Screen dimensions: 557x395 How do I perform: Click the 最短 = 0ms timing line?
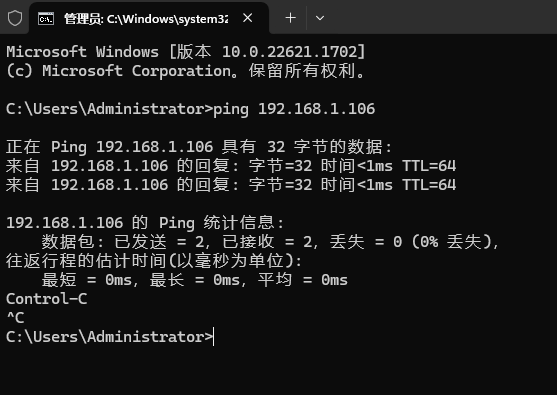(x=195, y=280)
